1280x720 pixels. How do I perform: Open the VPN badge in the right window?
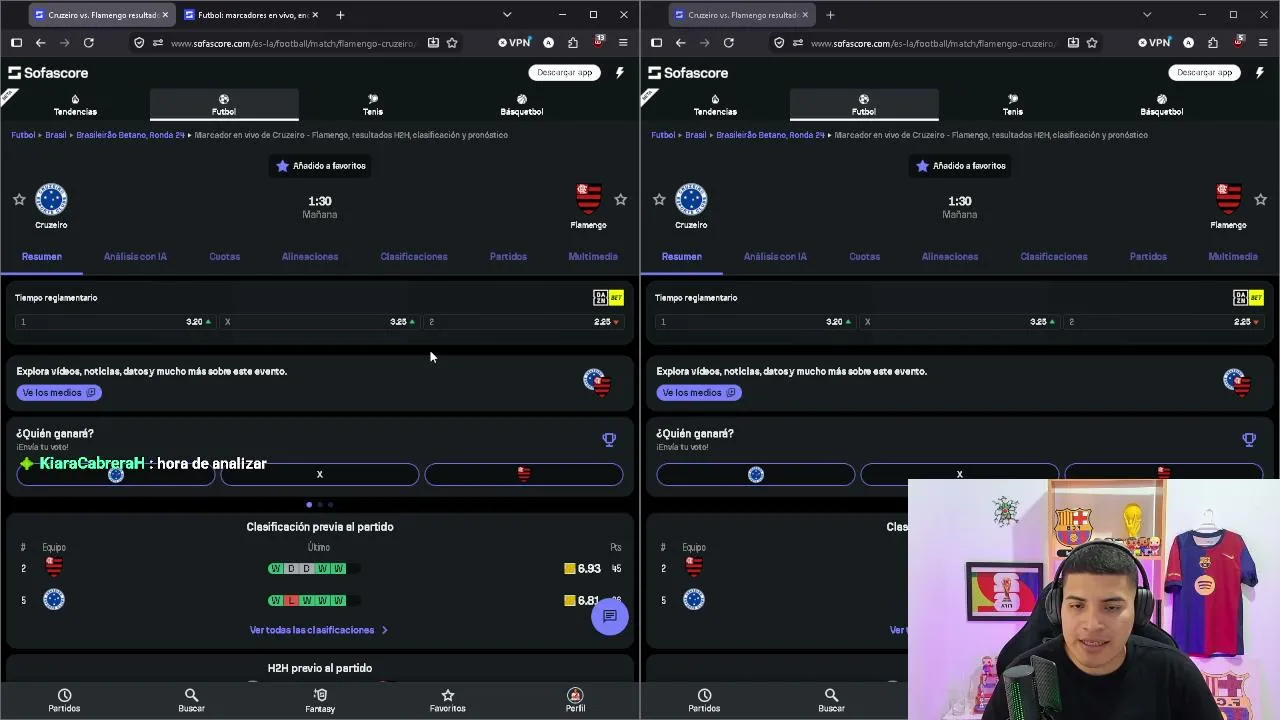[x=1154, y=43]
